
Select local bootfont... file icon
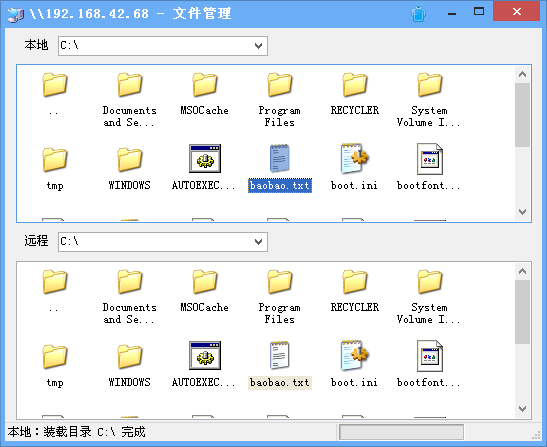tap(429, 159)
